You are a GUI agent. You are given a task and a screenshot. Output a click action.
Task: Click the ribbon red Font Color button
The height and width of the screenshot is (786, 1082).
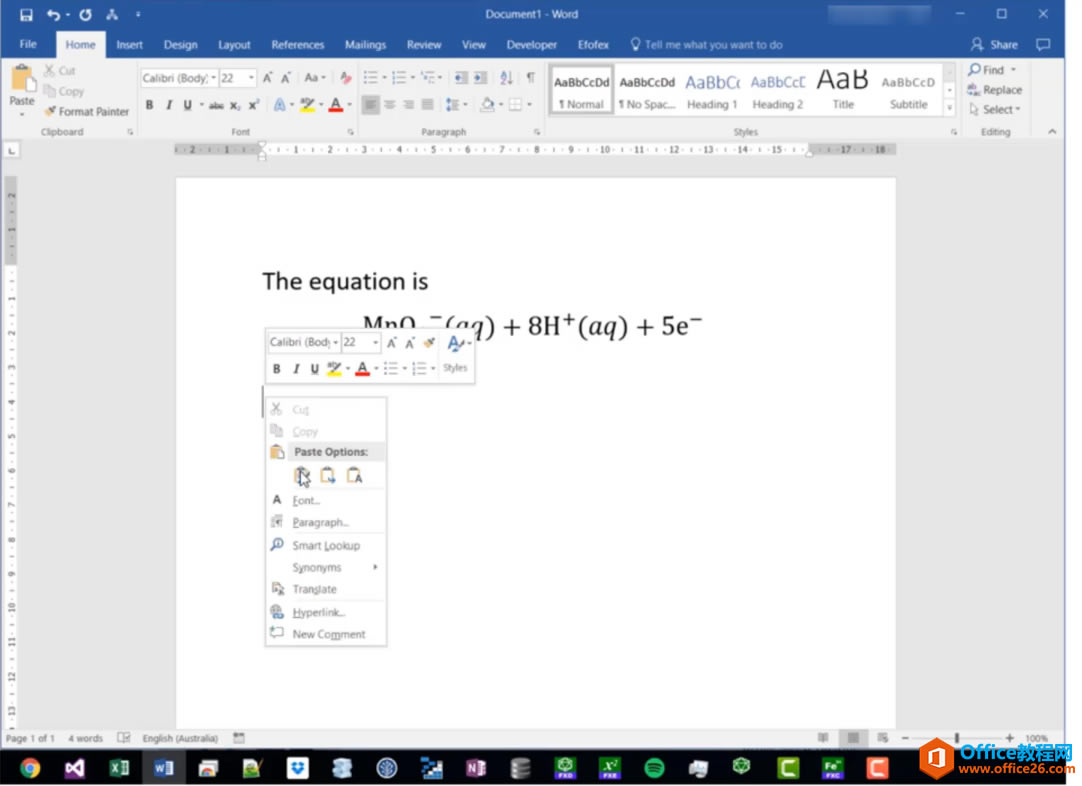coord(335,105)
